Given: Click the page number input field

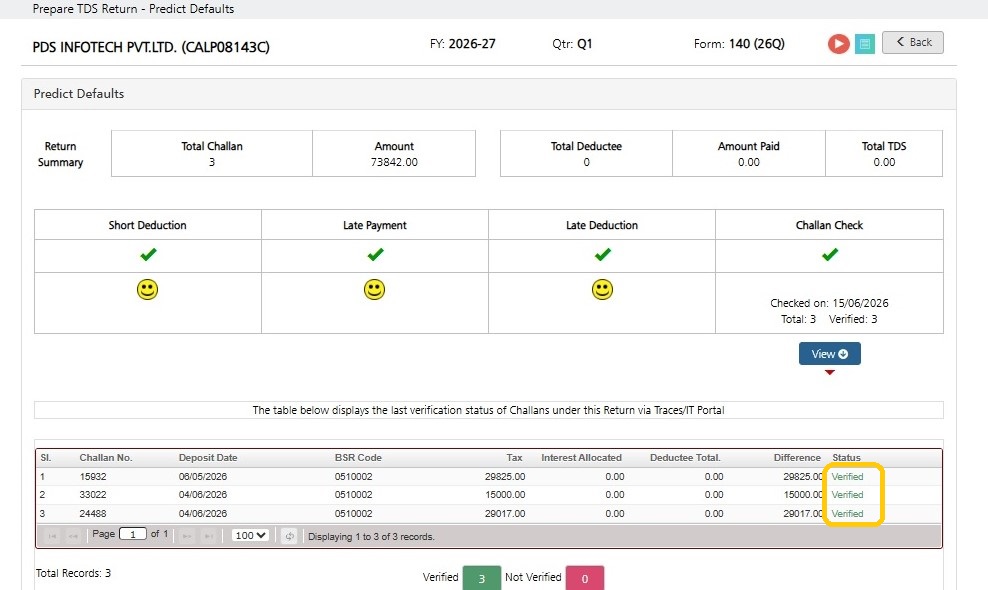Looking at the screenshot, I should pos(133,535).
